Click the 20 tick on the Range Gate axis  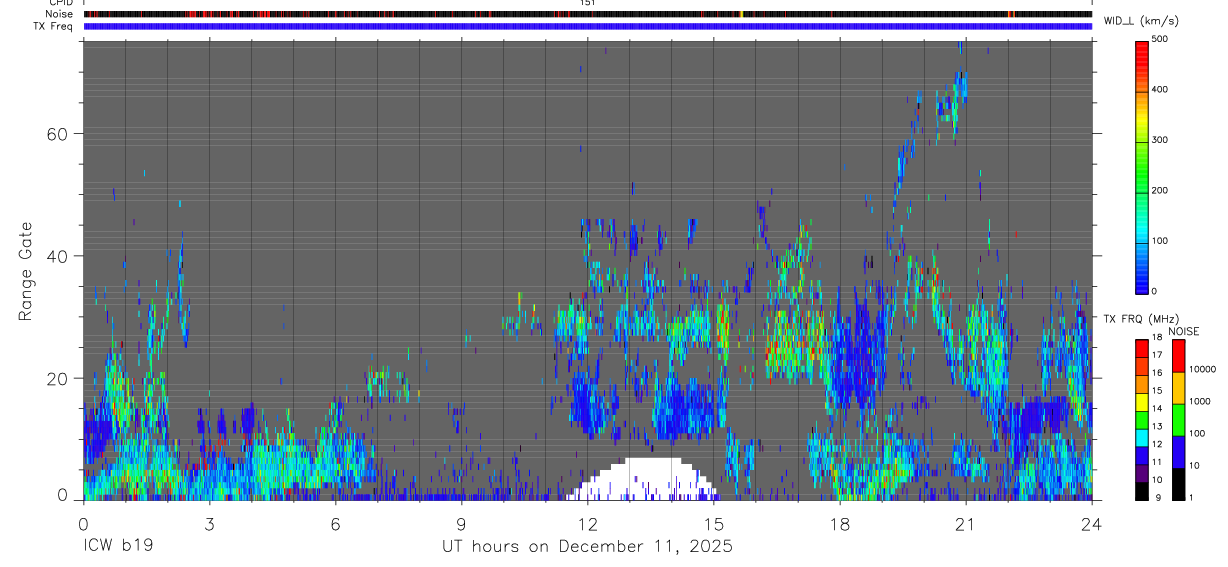pos(57,378)
